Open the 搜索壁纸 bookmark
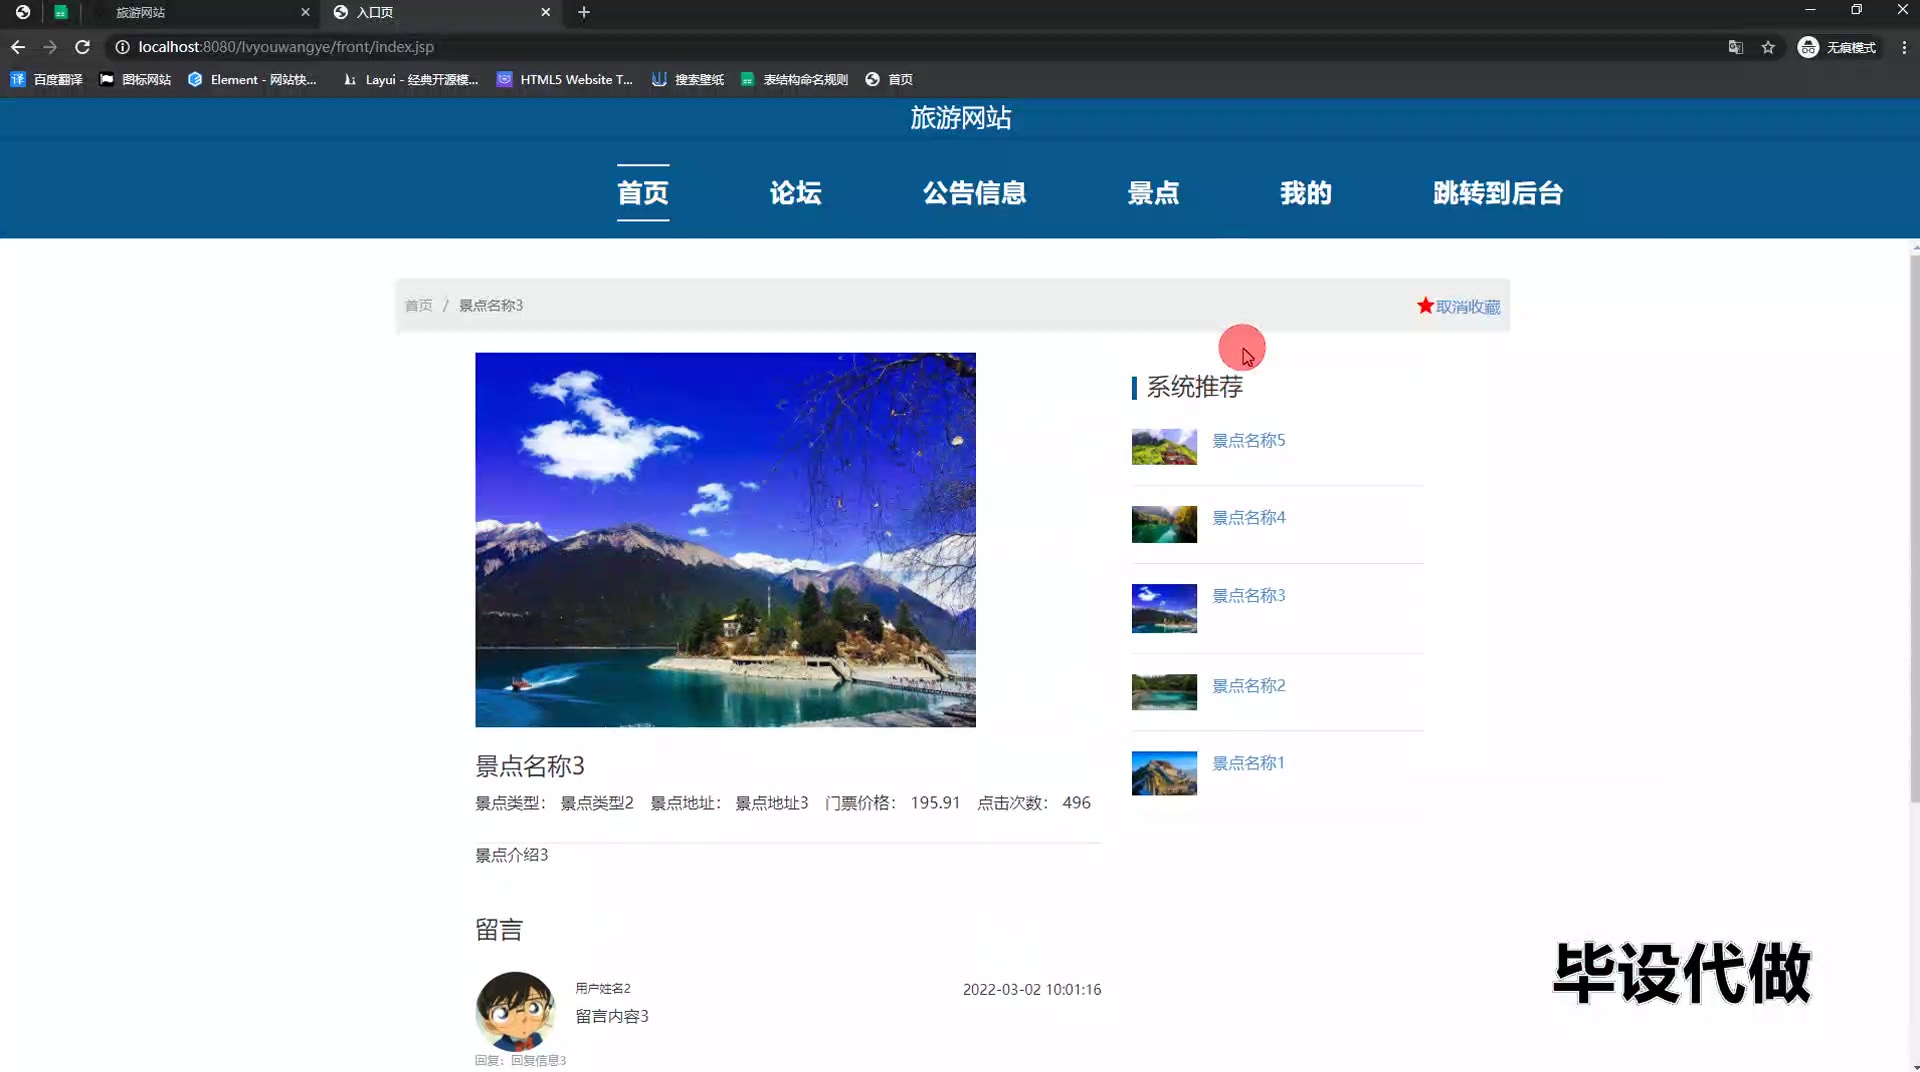 pos(688,79)
